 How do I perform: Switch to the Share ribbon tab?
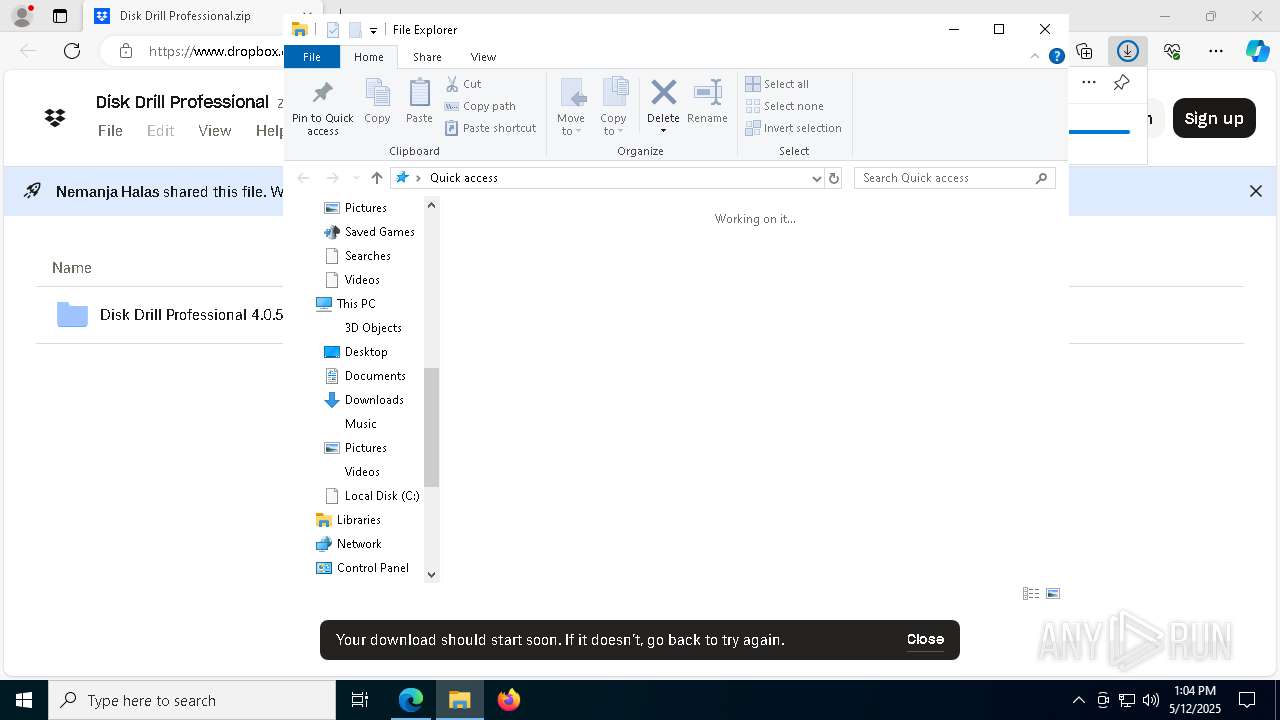(x=427, y=57)
